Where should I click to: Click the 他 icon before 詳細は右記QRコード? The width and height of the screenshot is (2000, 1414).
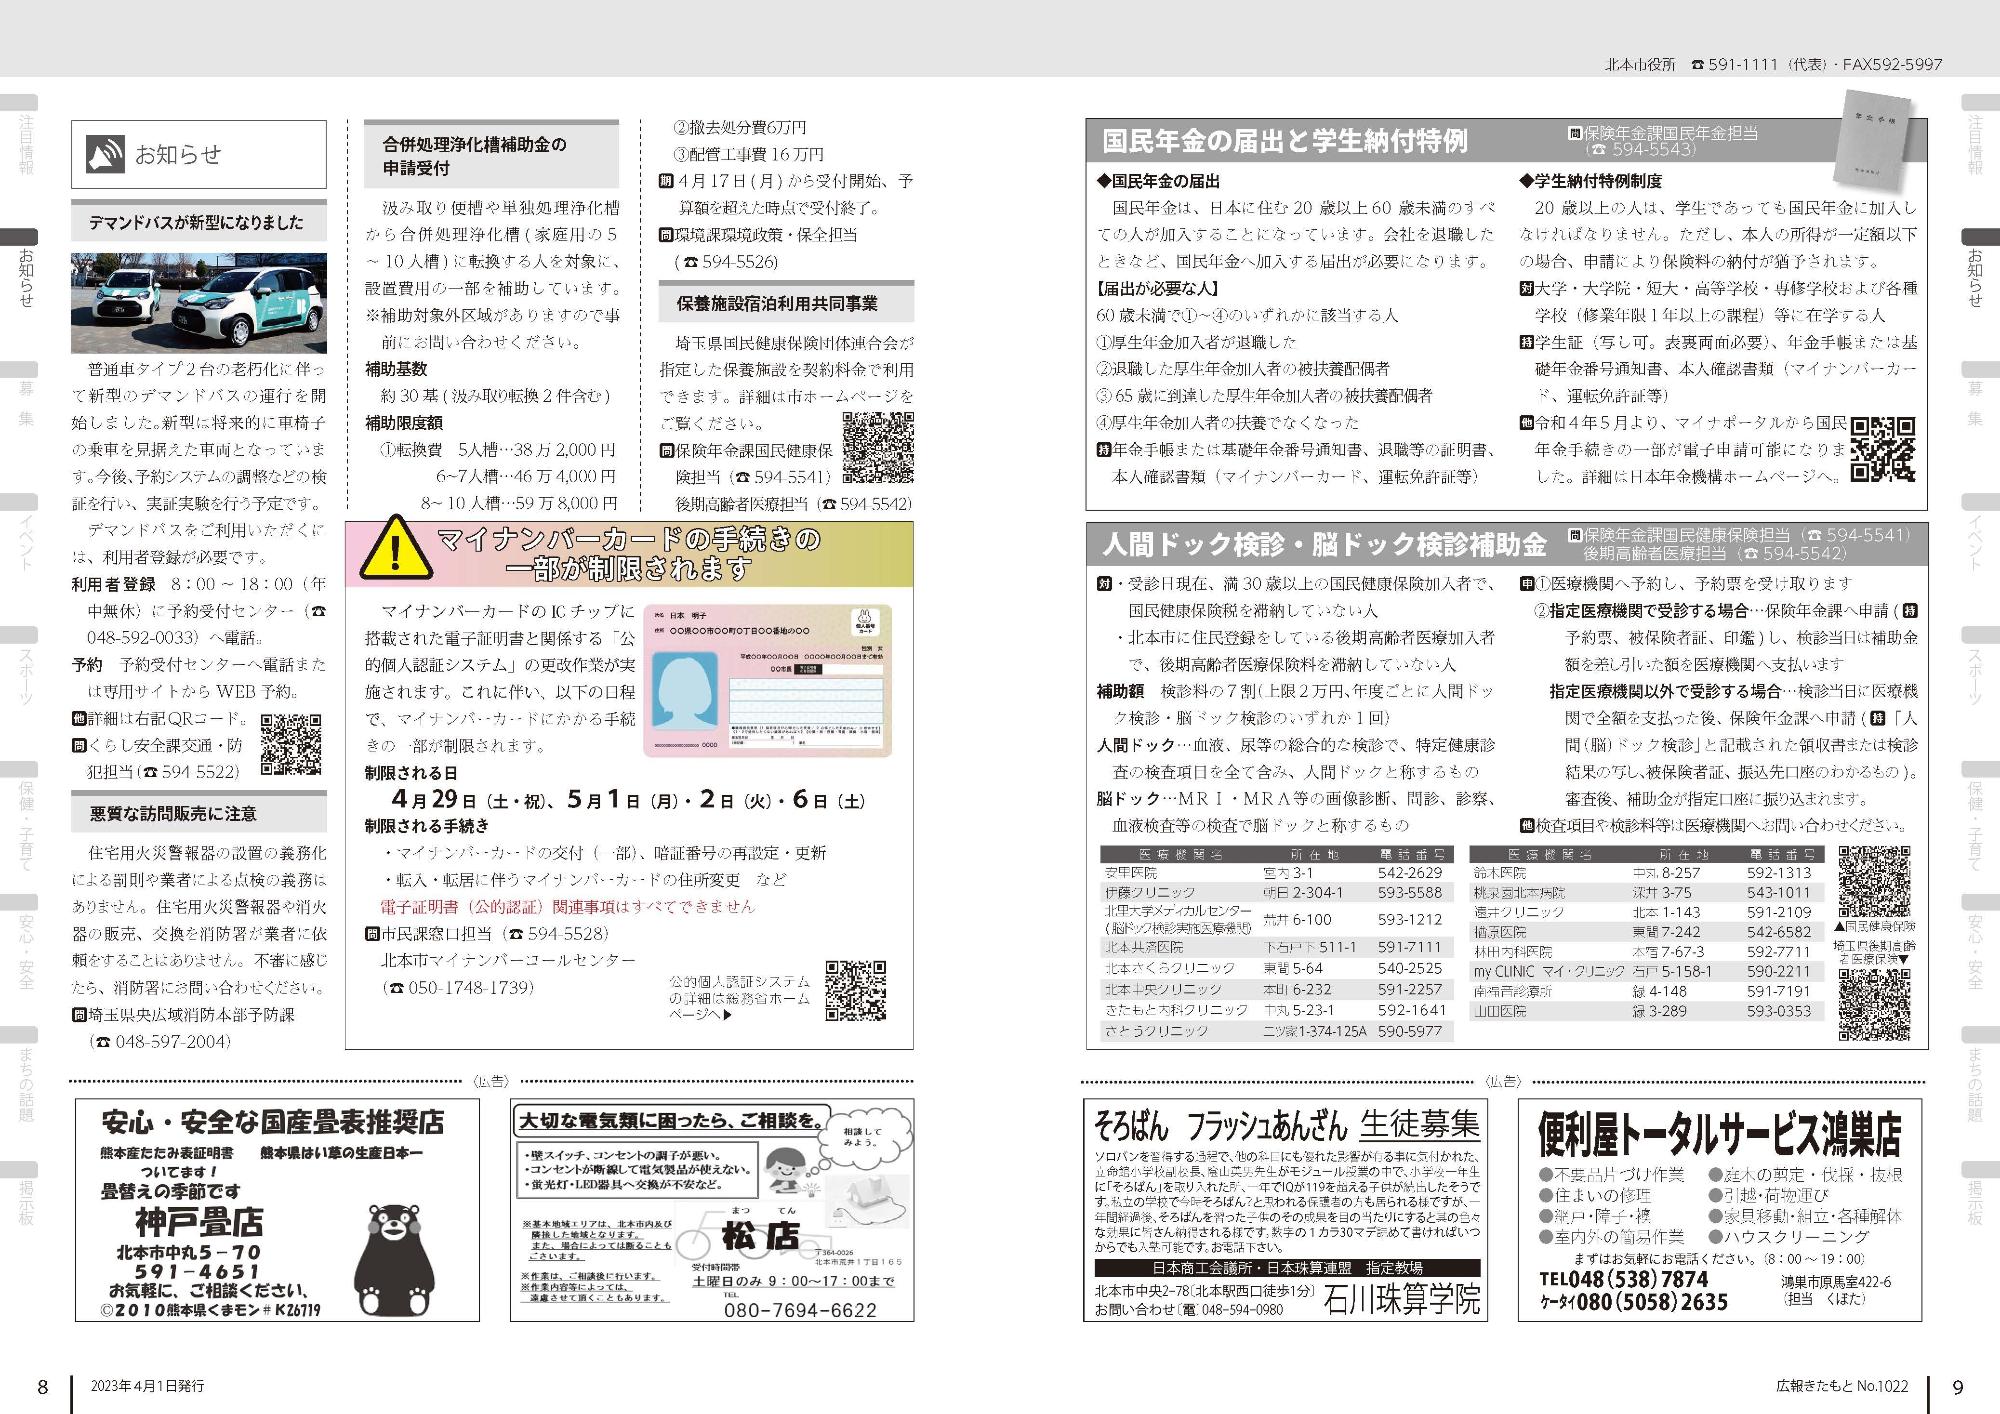(x=79, y=718)
